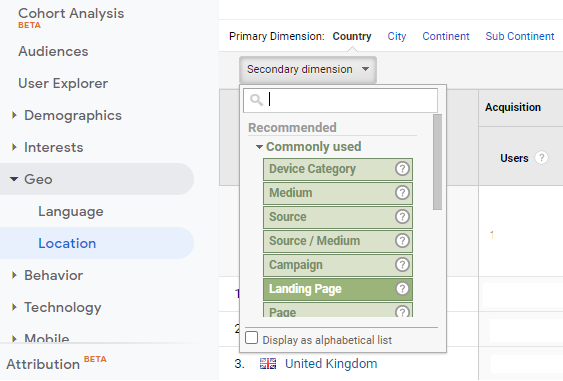Select Country primary dimension

352,36
